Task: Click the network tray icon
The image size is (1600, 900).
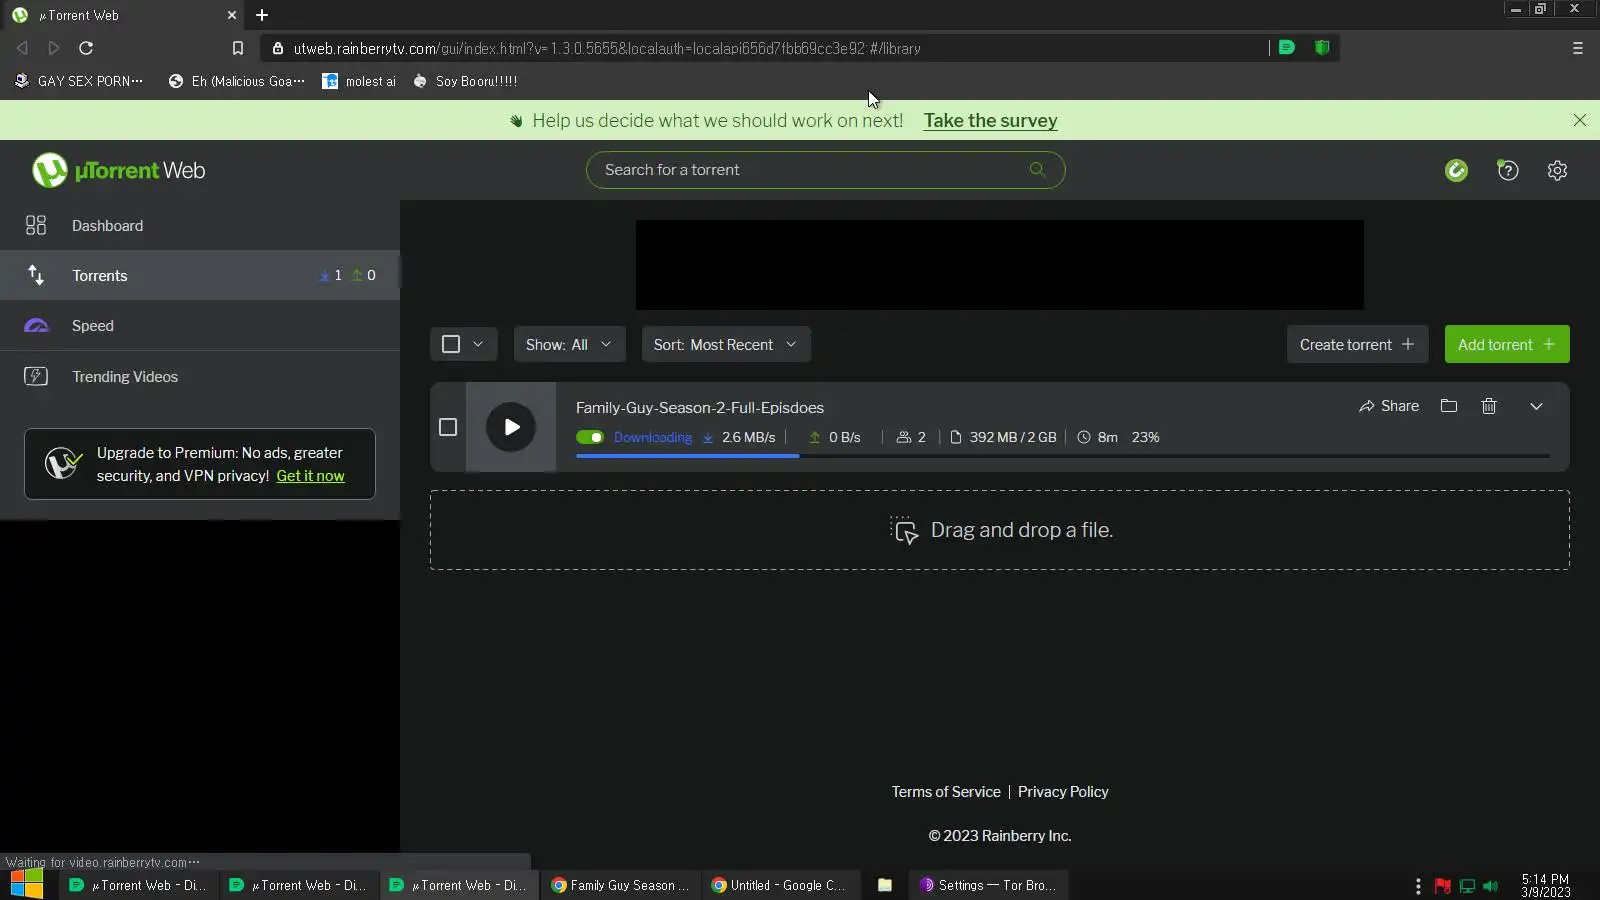Action: (x=1467, y=886)
